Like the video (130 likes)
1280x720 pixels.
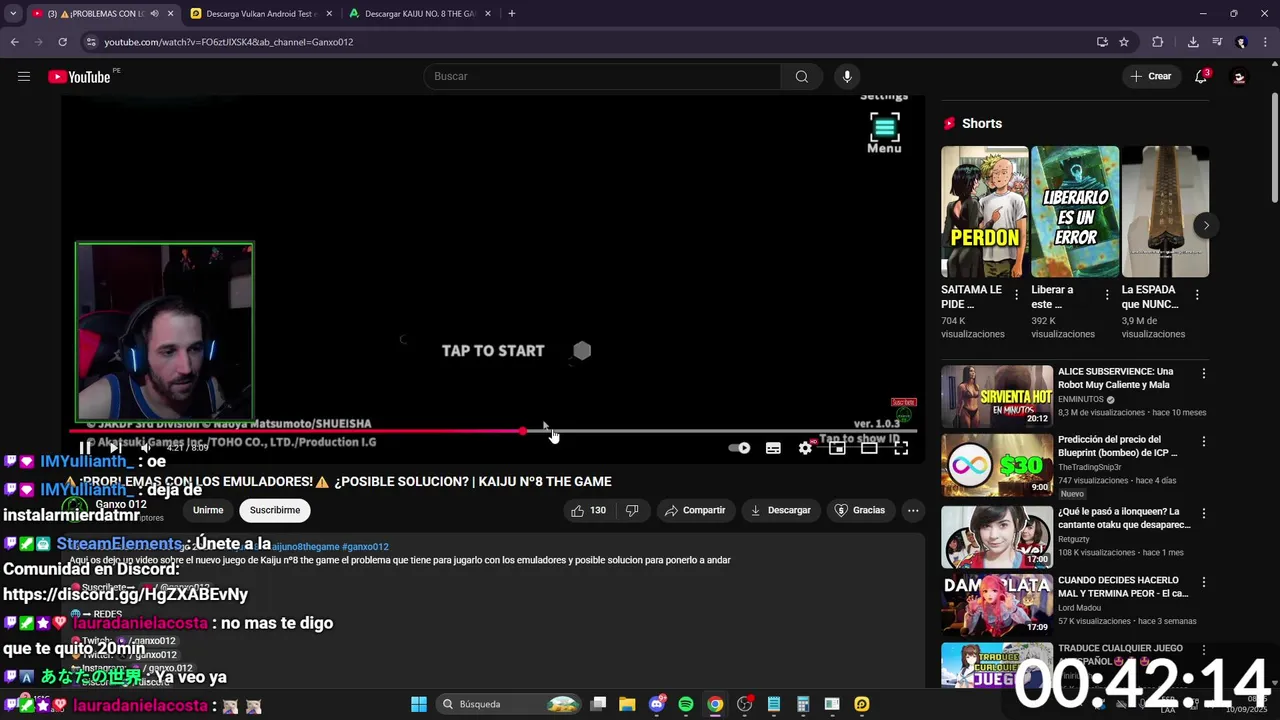tap(588, 510)
